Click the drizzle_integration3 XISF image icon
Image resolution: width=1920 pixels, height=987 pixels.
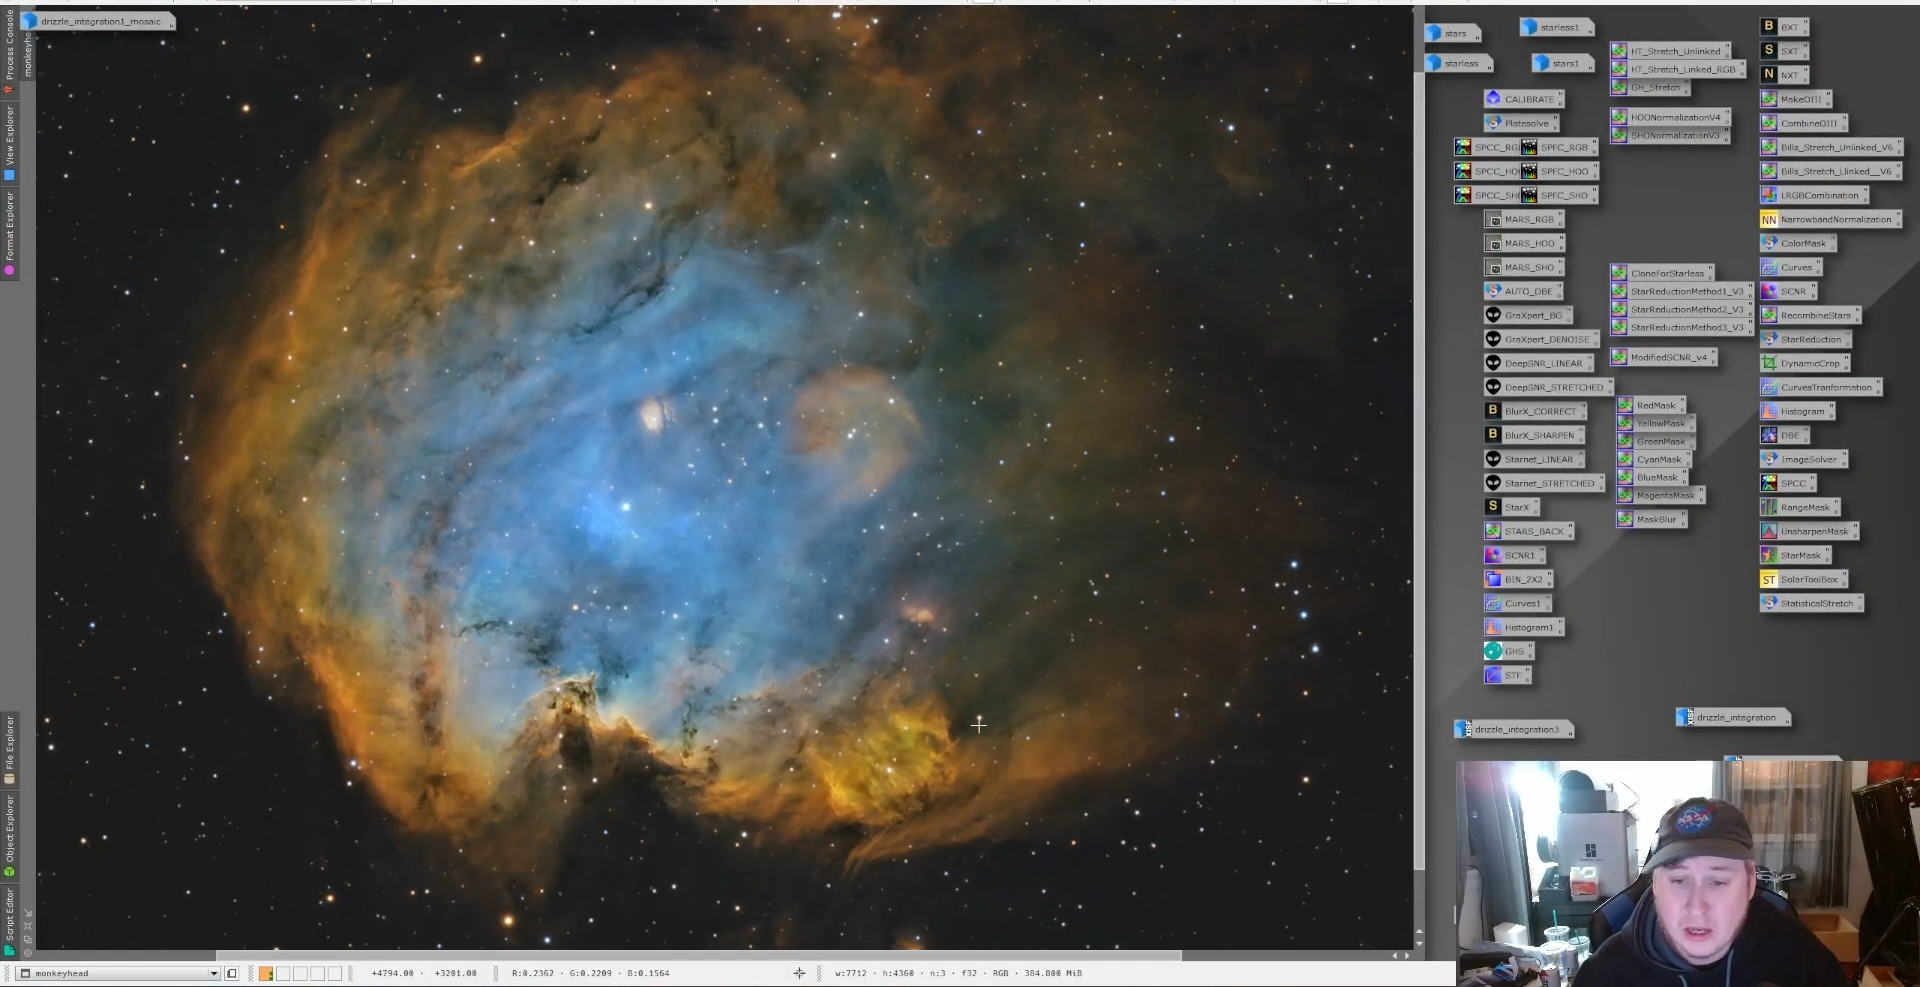tap(1515, 730)
